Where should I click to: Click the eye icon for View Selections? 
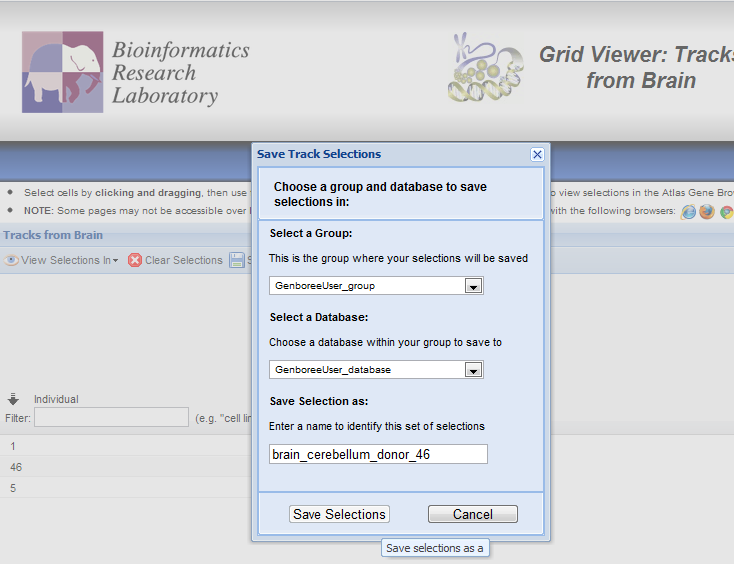(12, 260)
